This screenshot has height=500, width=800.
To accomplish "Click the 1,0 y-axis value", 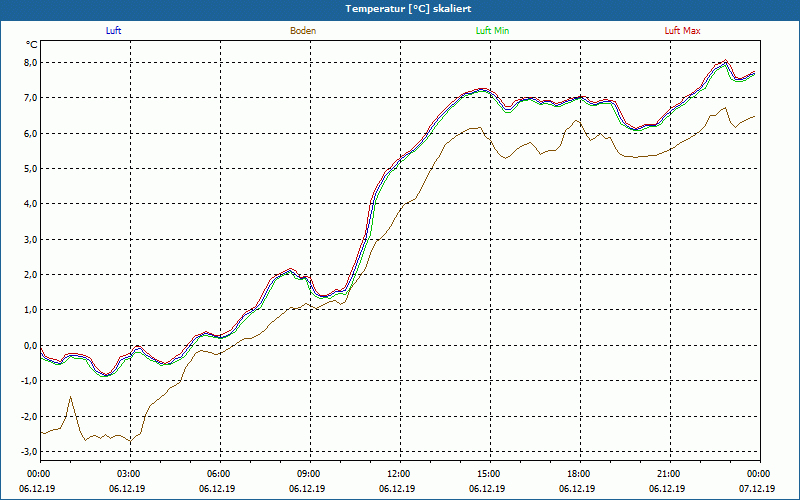I will pos(31,310).
